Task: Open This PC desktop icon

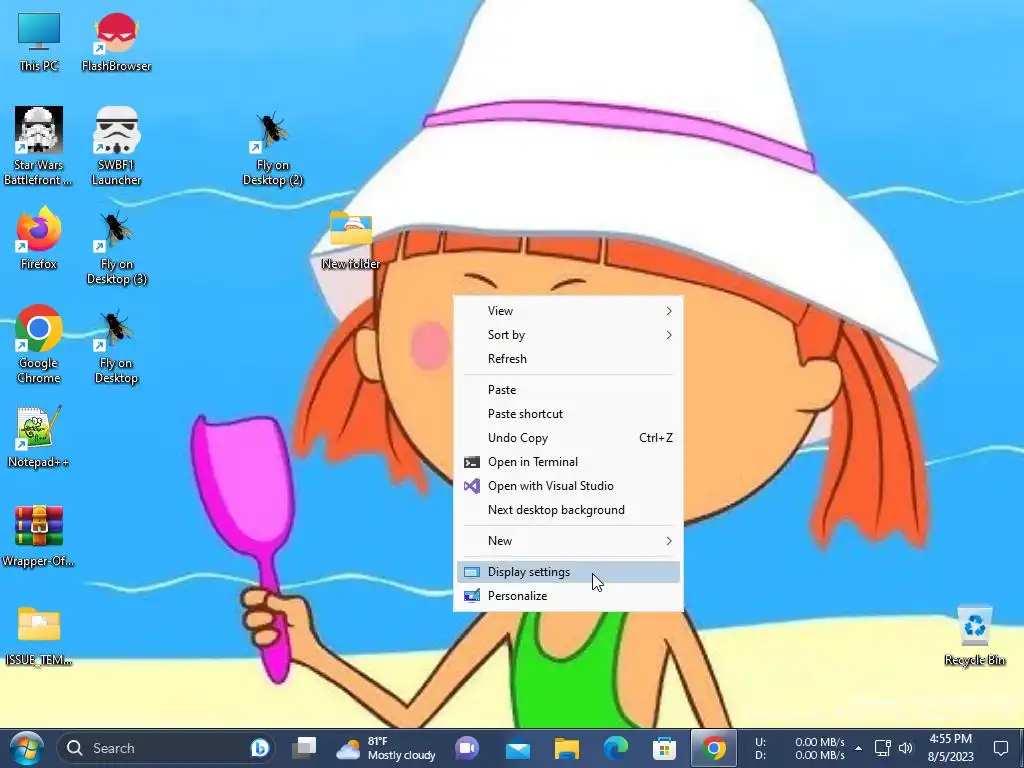Action: pyautogui.click(x=39, y=42)
